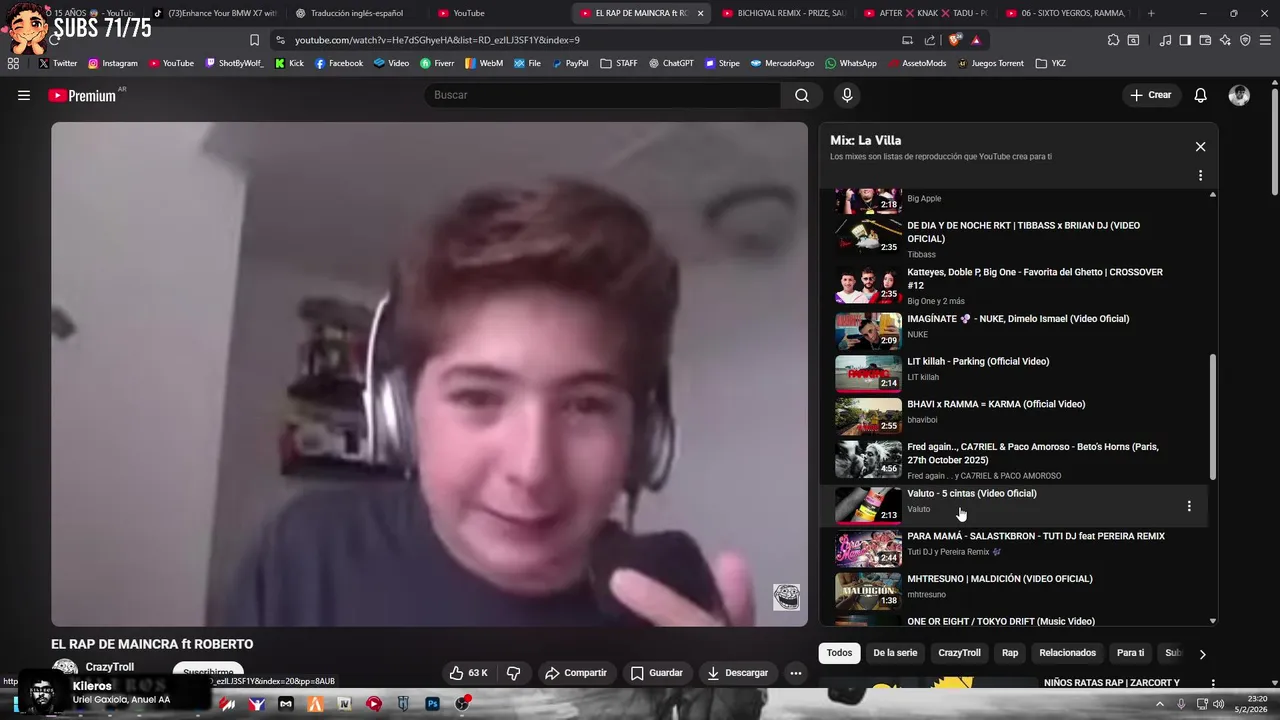This screenshot has height=720, width=1280.
Task: Open the MercadoPago bookmark
Action: [782, 63]
